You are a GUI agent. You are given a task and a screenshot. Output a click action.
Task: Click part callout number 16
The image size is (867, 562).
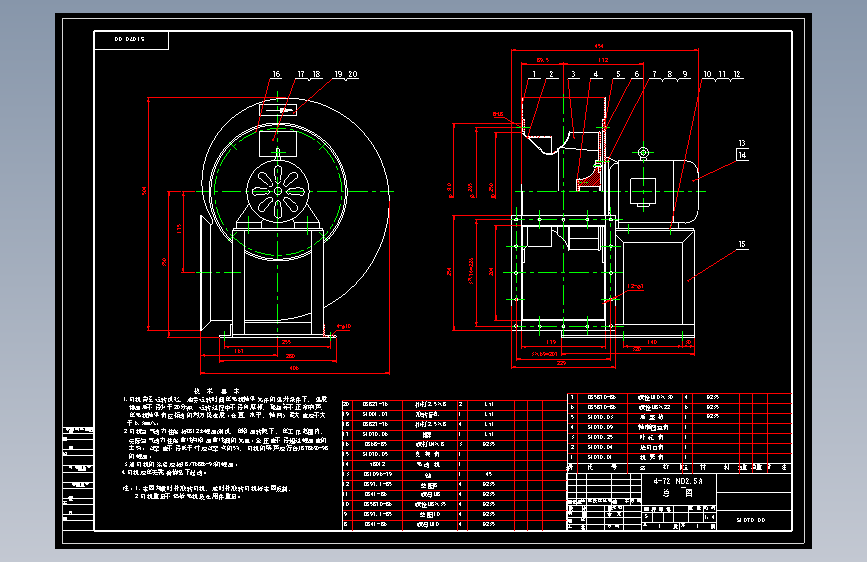tap(276, 74)
